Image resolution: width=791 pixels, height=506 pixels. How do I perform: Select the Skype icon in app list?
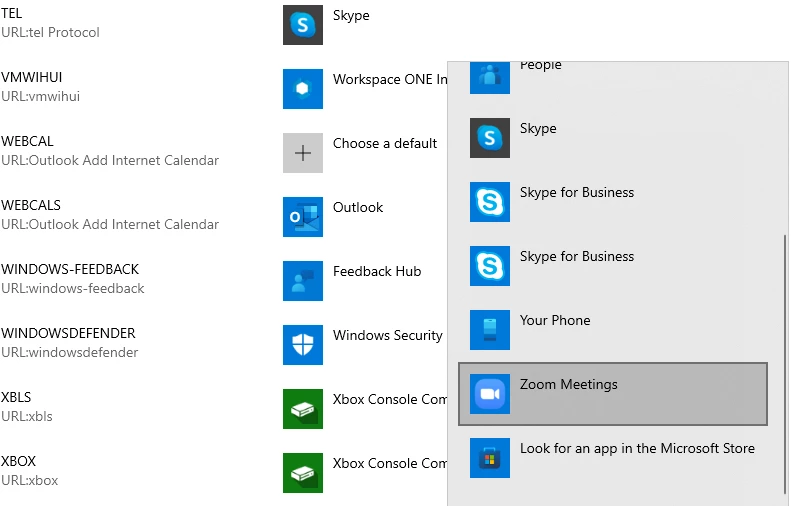click(x=490, y=138)
